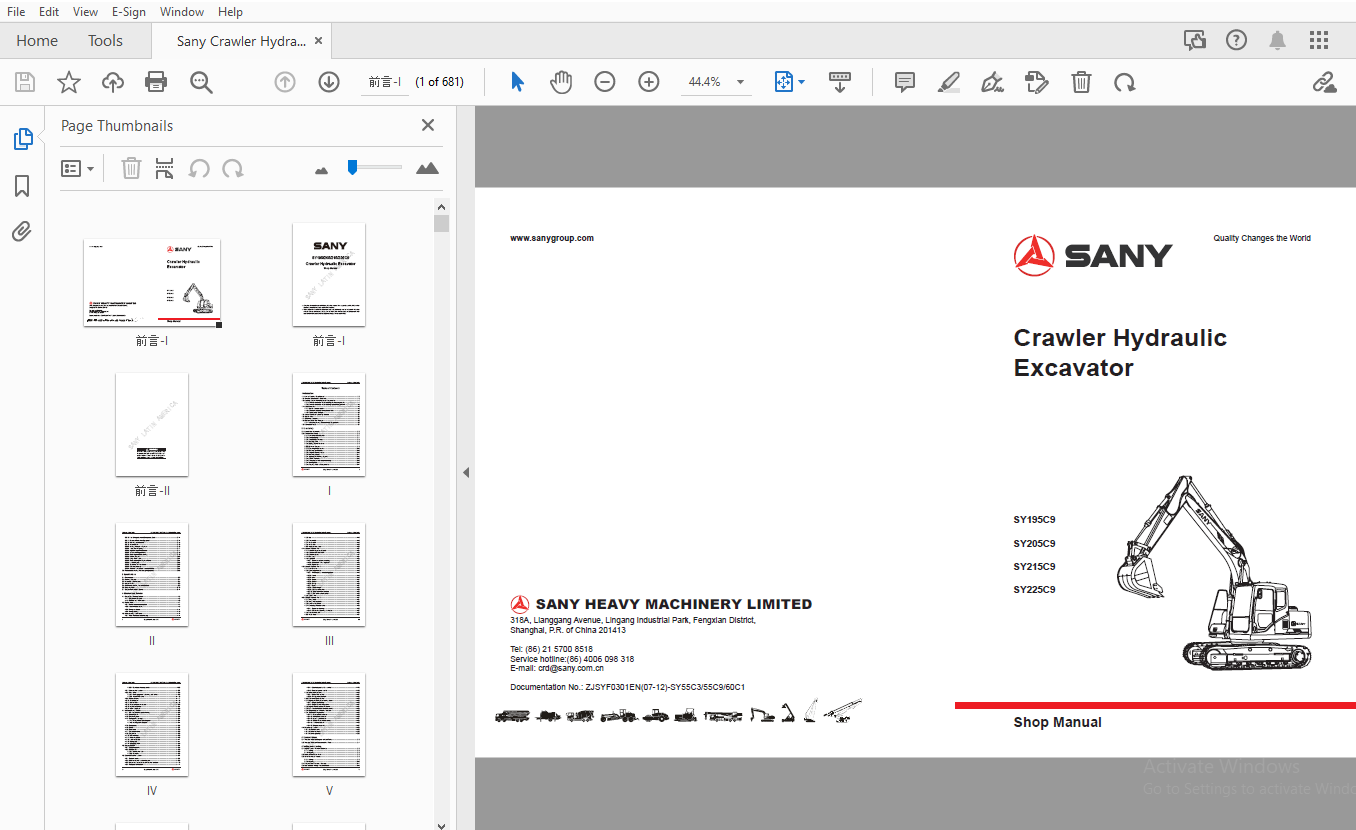Select the page II thumbnail
Image resolution: width=1356 pixels, height=830 pixels.
(152, 574)
